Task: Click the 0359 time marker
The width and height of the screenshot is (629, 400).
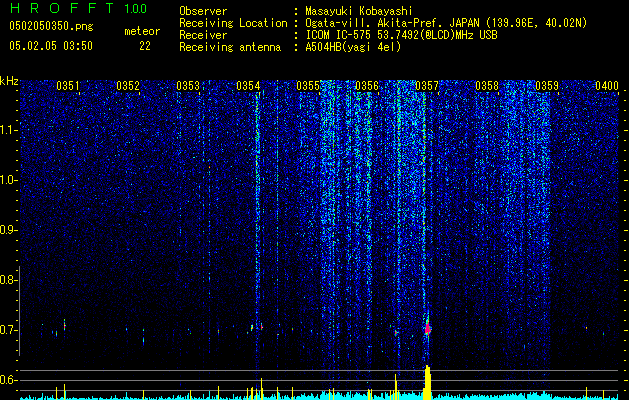Action: coord(547,86)
